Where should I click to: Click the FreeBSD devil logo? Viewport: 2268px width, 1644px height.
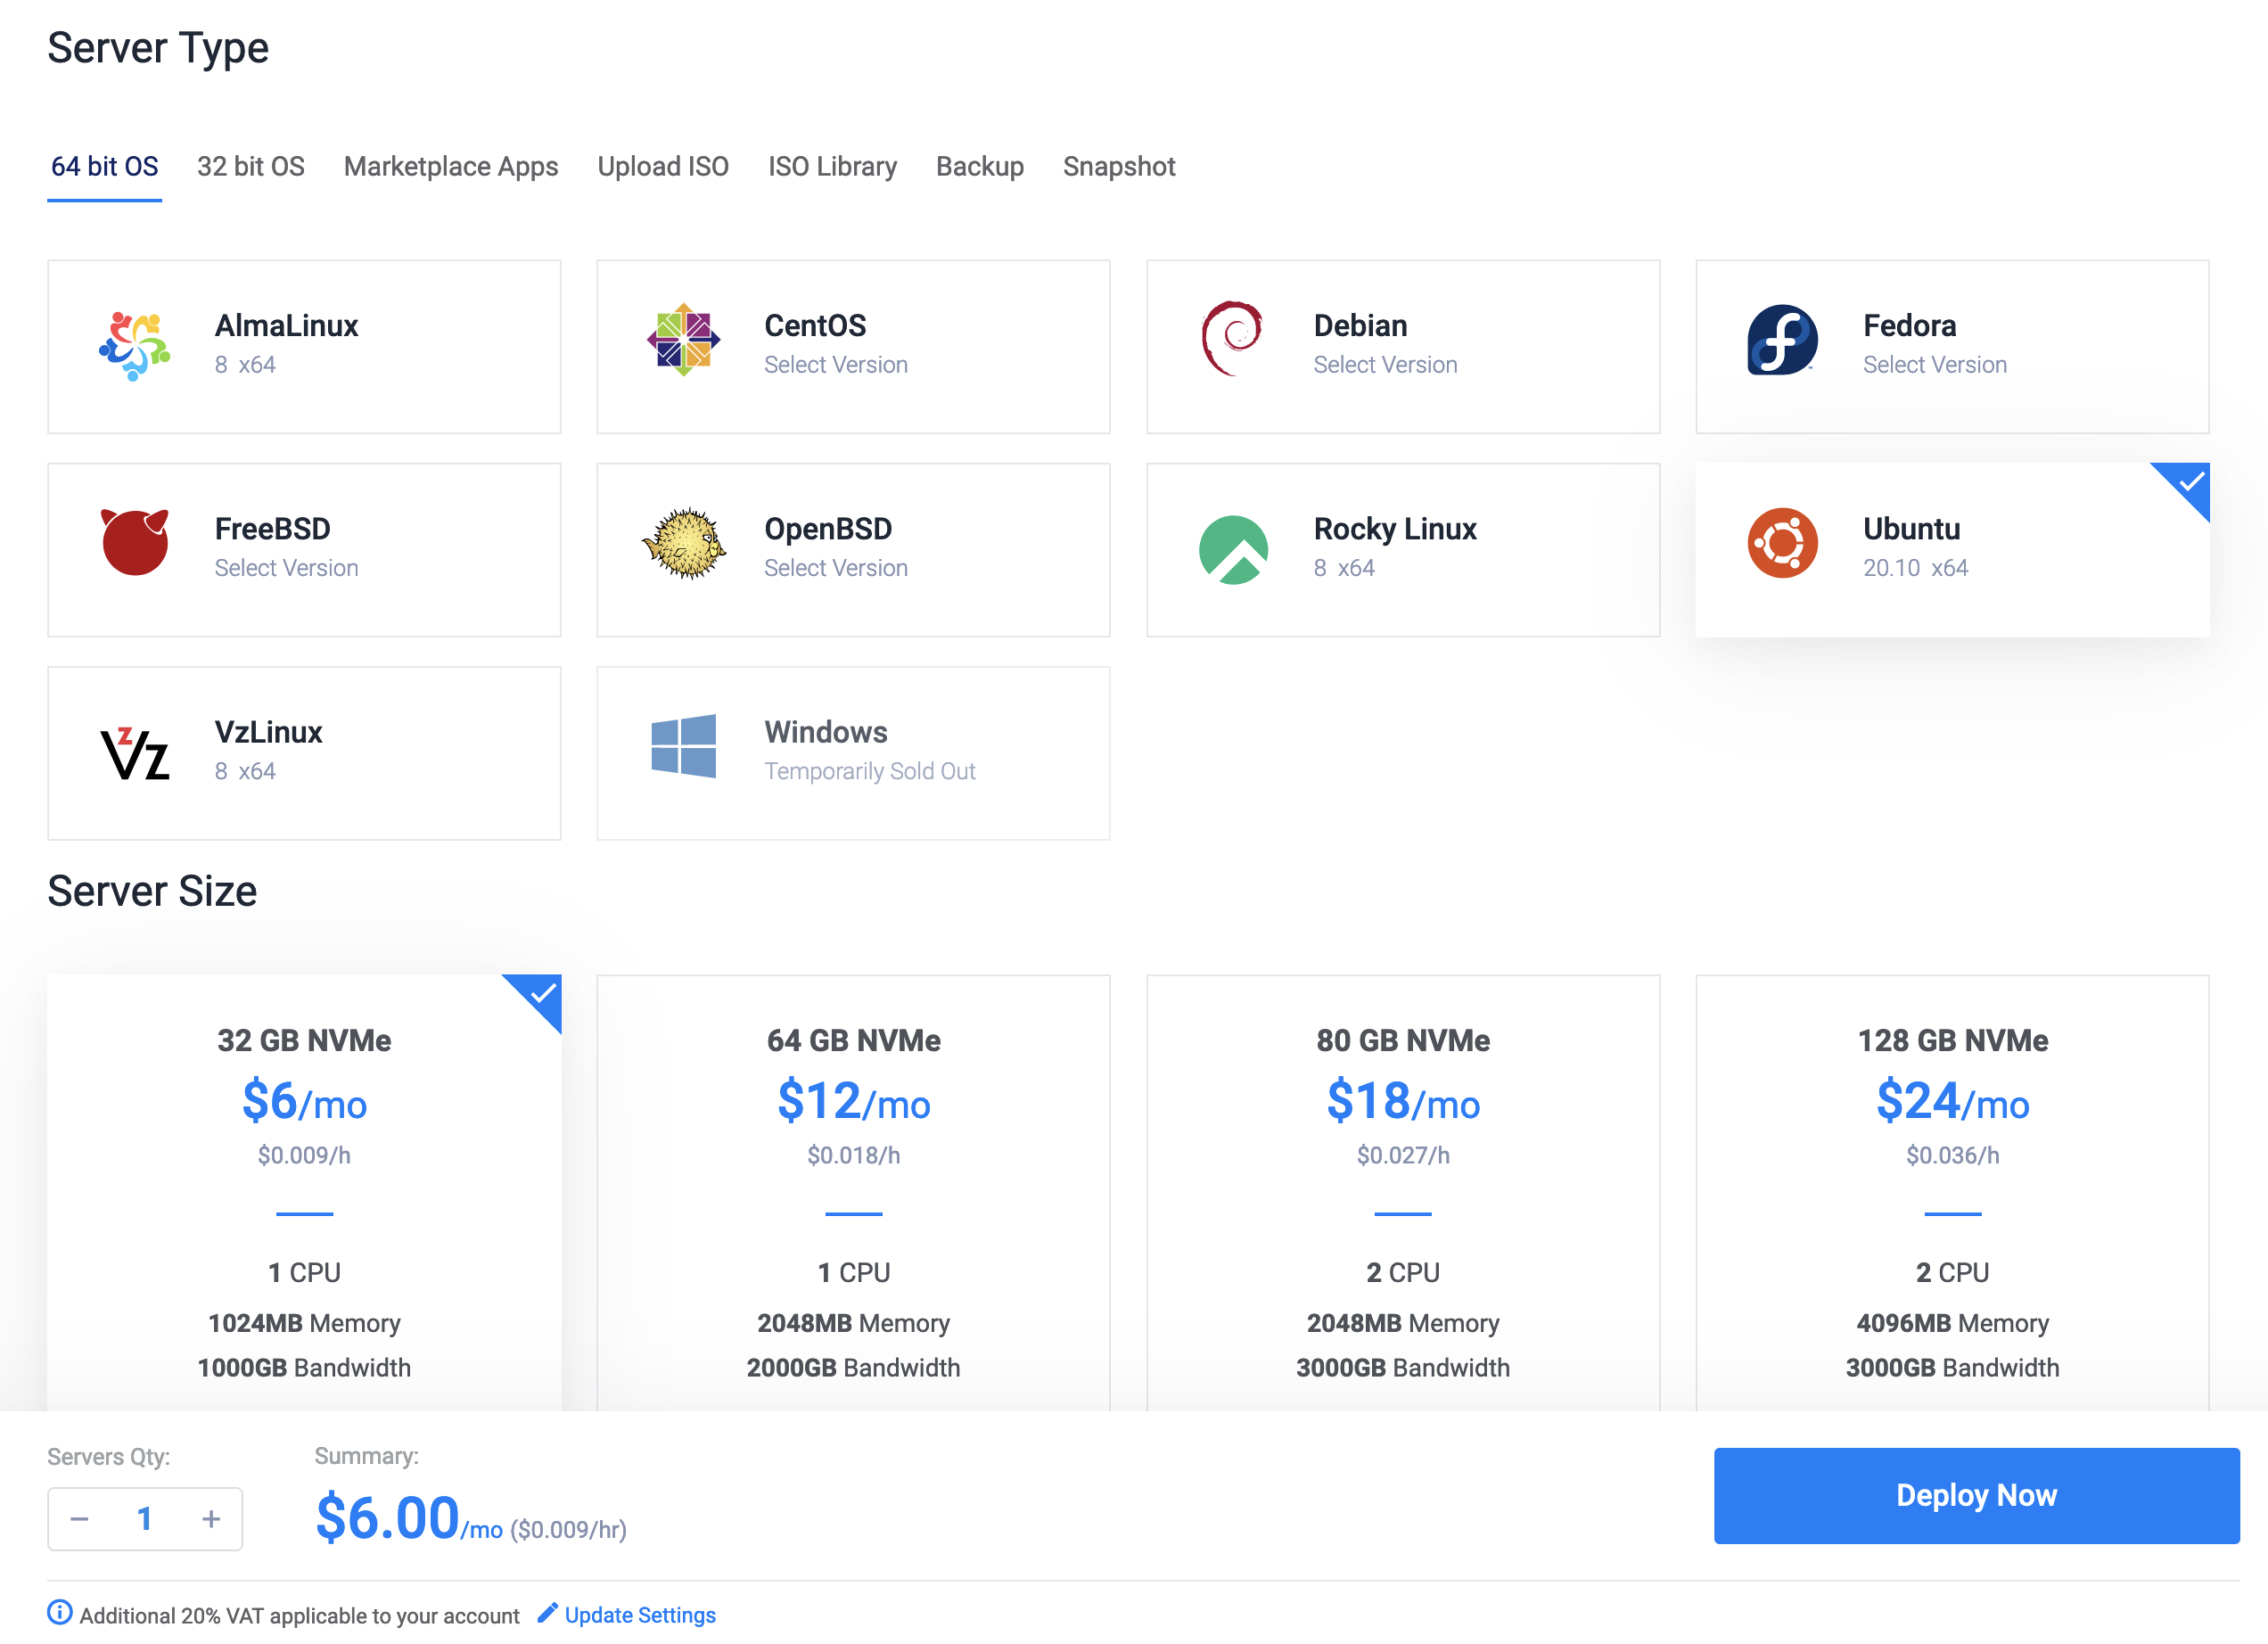click(135, 542)
